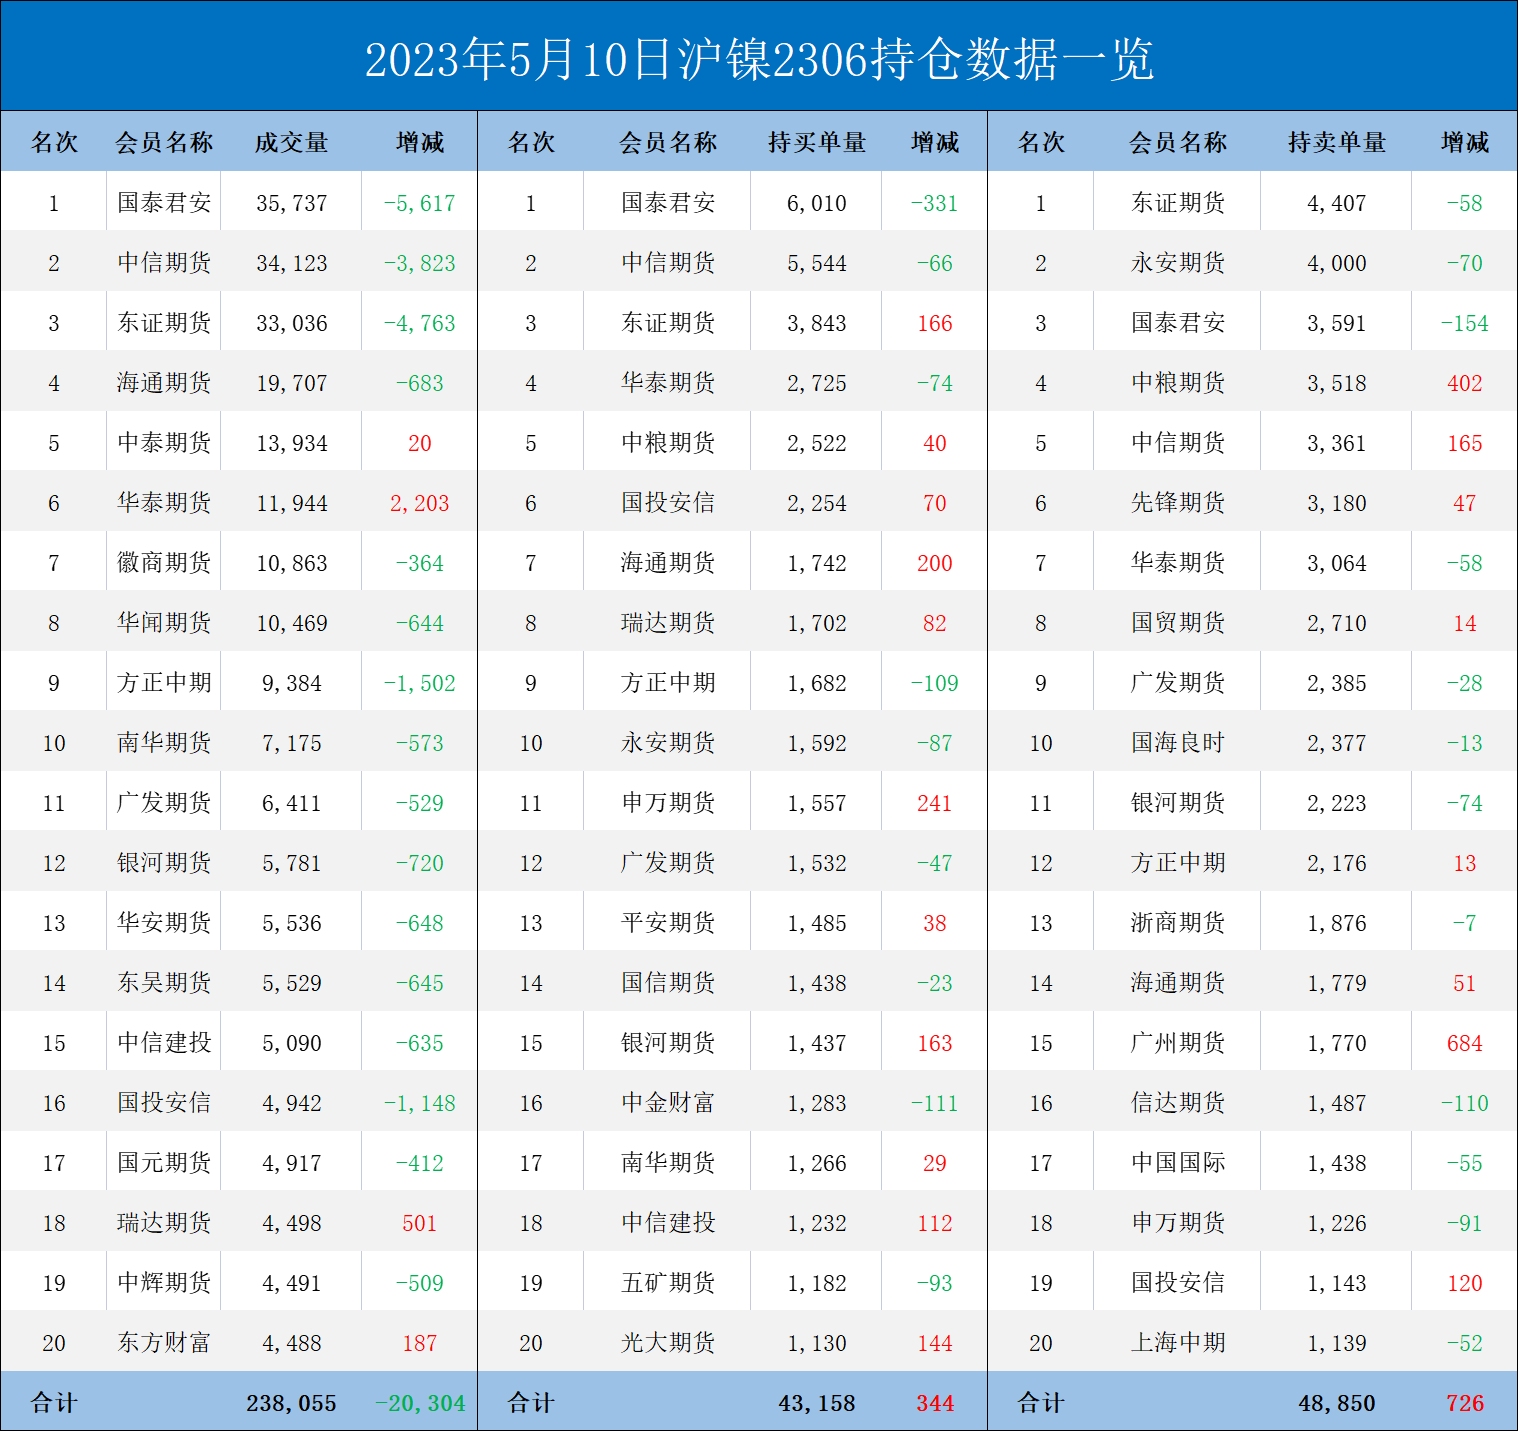Select the 持卖单量 column header
Image resolution: width=1519 pixels, height=1432 pixels.
(x=1336, y=142)
